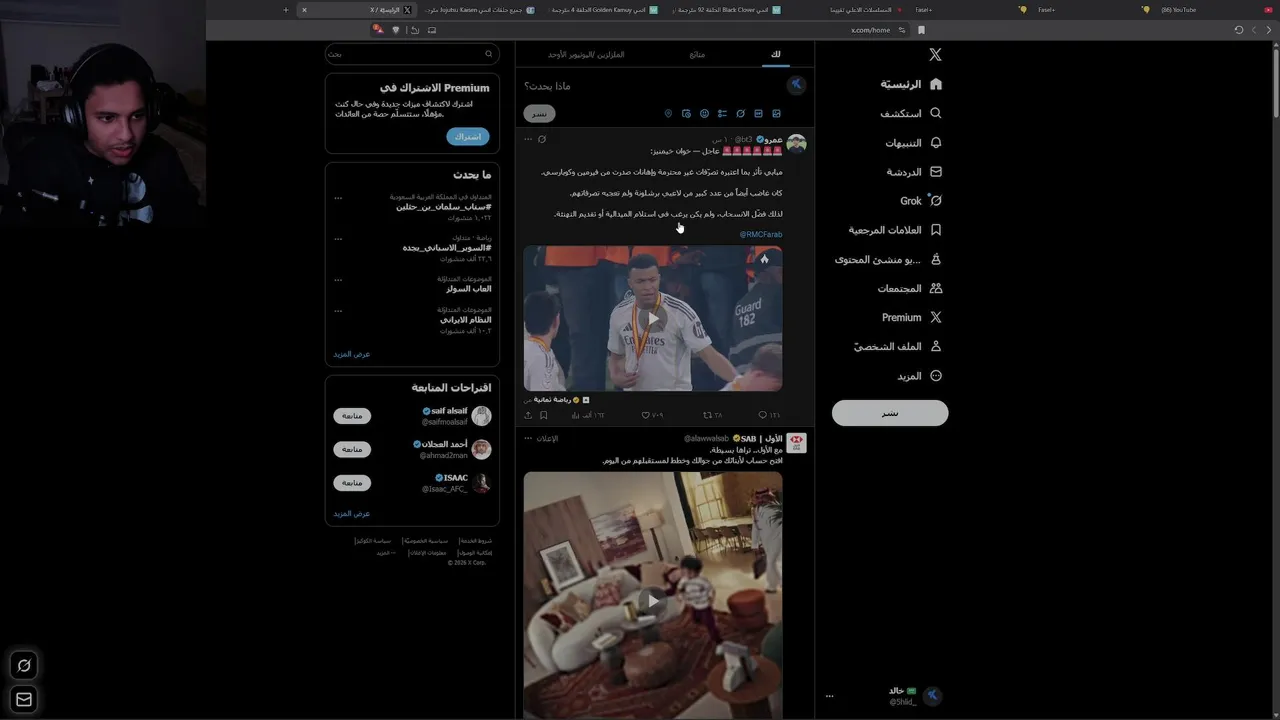
Task: Follow أحمد العجلان
Action: (352, 450)
